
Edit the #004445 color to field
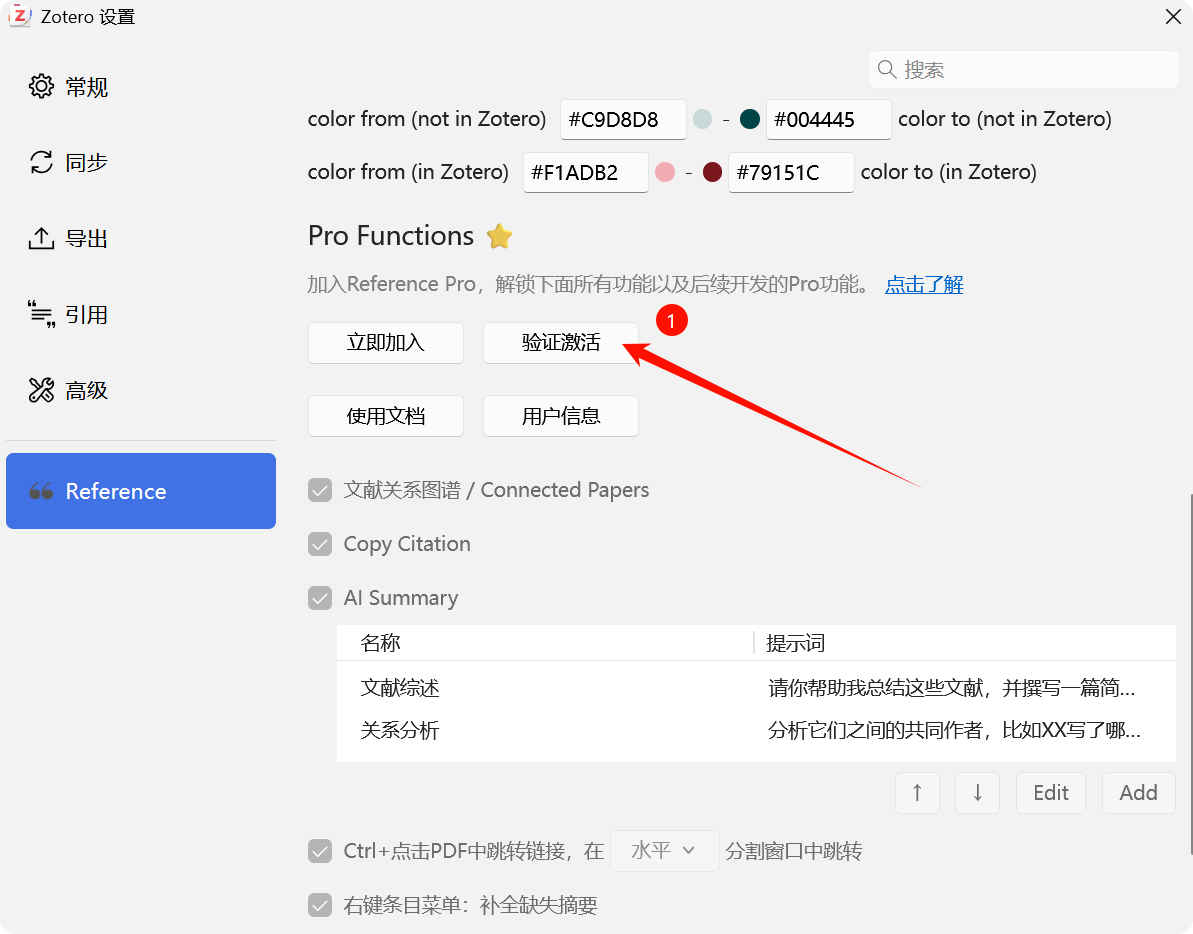coord(829,119)
